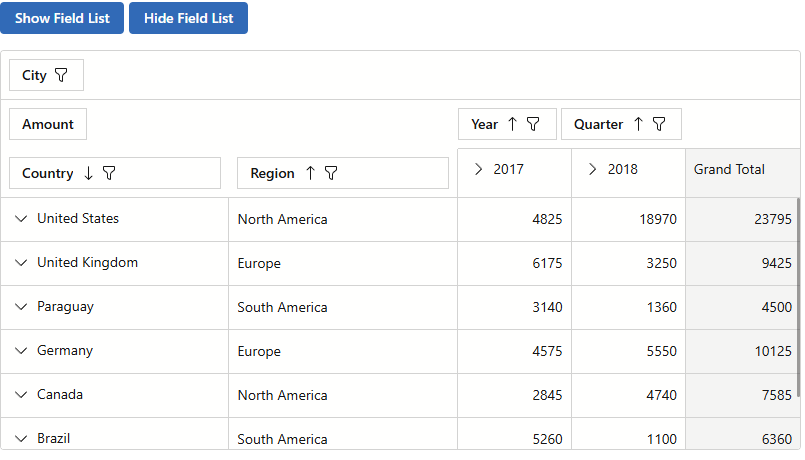This screenshot has height=460, width=805.
Task: Toggle the Quarter sort arrow icon
Action: click(x=638, y=124)
